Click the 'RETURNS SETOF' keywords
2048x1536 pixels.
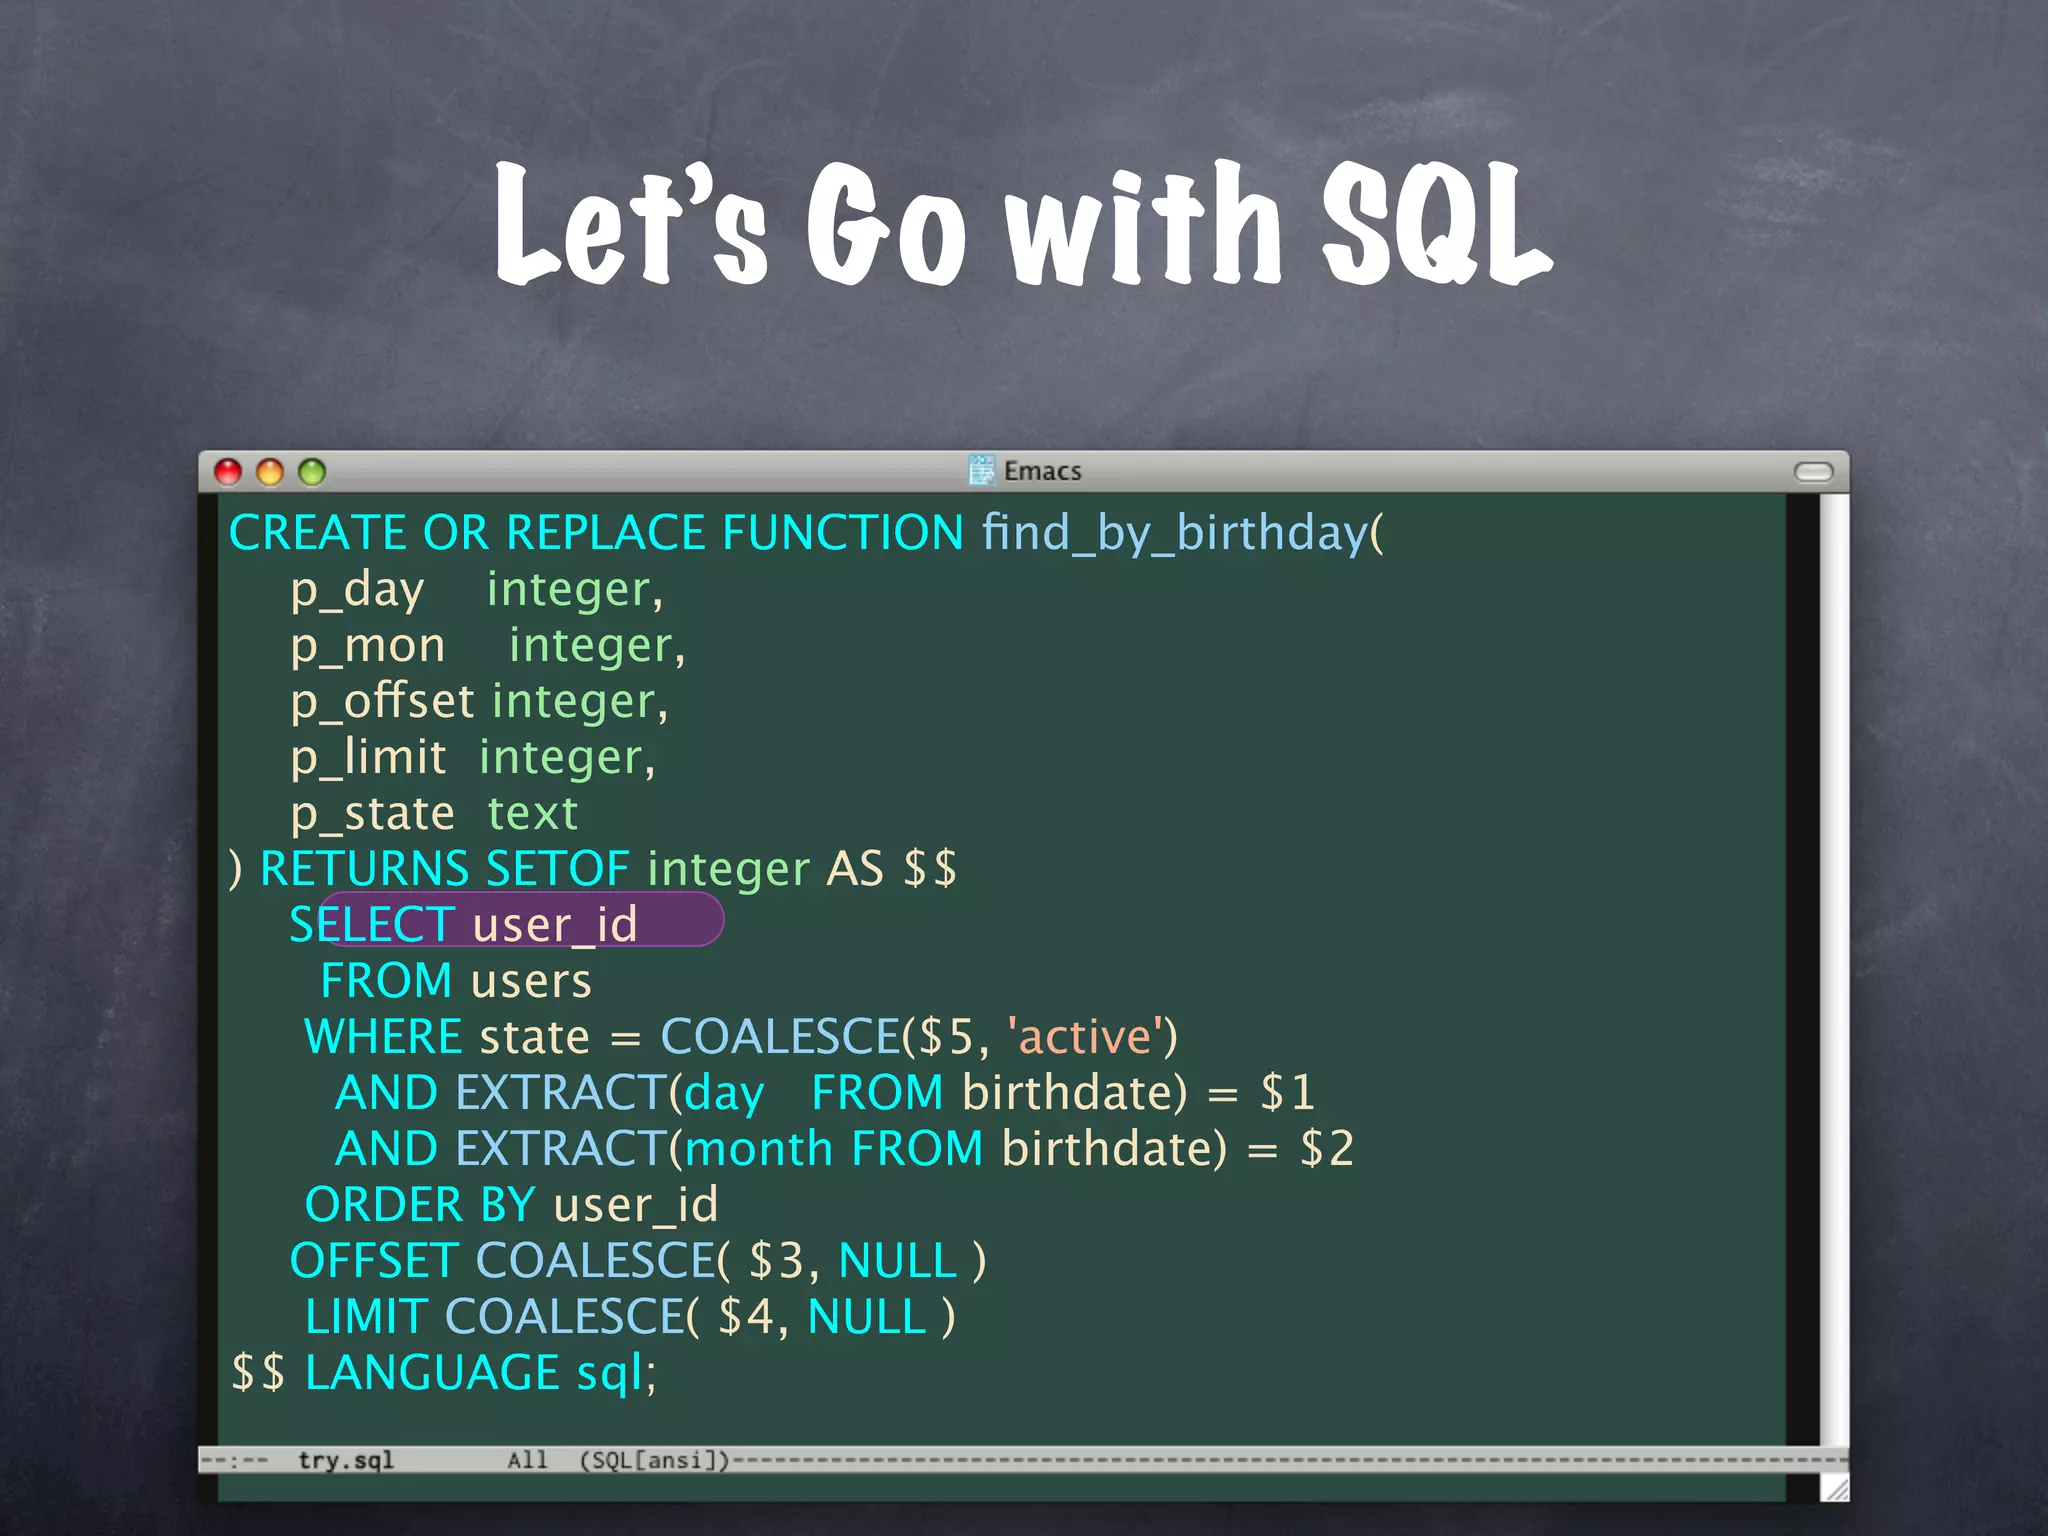tap(444, 868)
